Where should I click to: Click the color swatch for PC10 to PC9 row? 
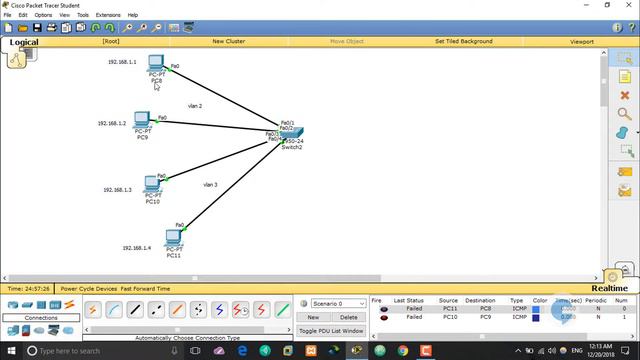pyautogui.click(x=536, y=318)
